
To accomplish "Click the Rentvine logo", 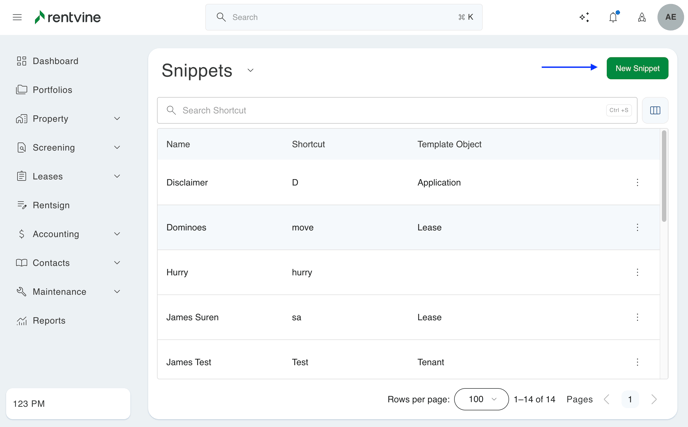I will pyautogui.click(x=67, y=17).
